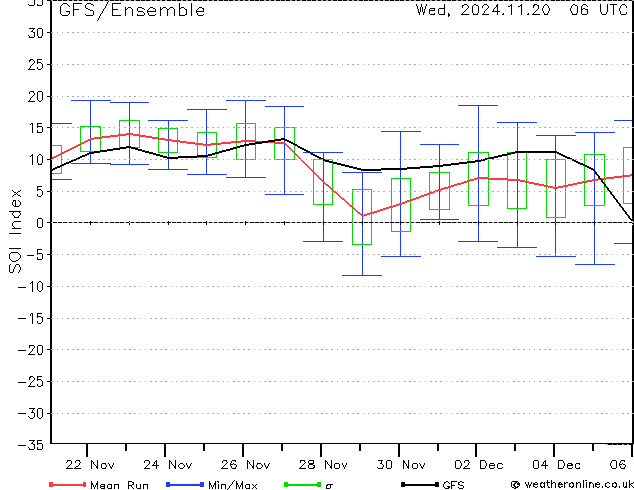Click the 'SOI Index' y-axis title
Viewport: 634px width, 490px height.
click(x=15, y=231)
